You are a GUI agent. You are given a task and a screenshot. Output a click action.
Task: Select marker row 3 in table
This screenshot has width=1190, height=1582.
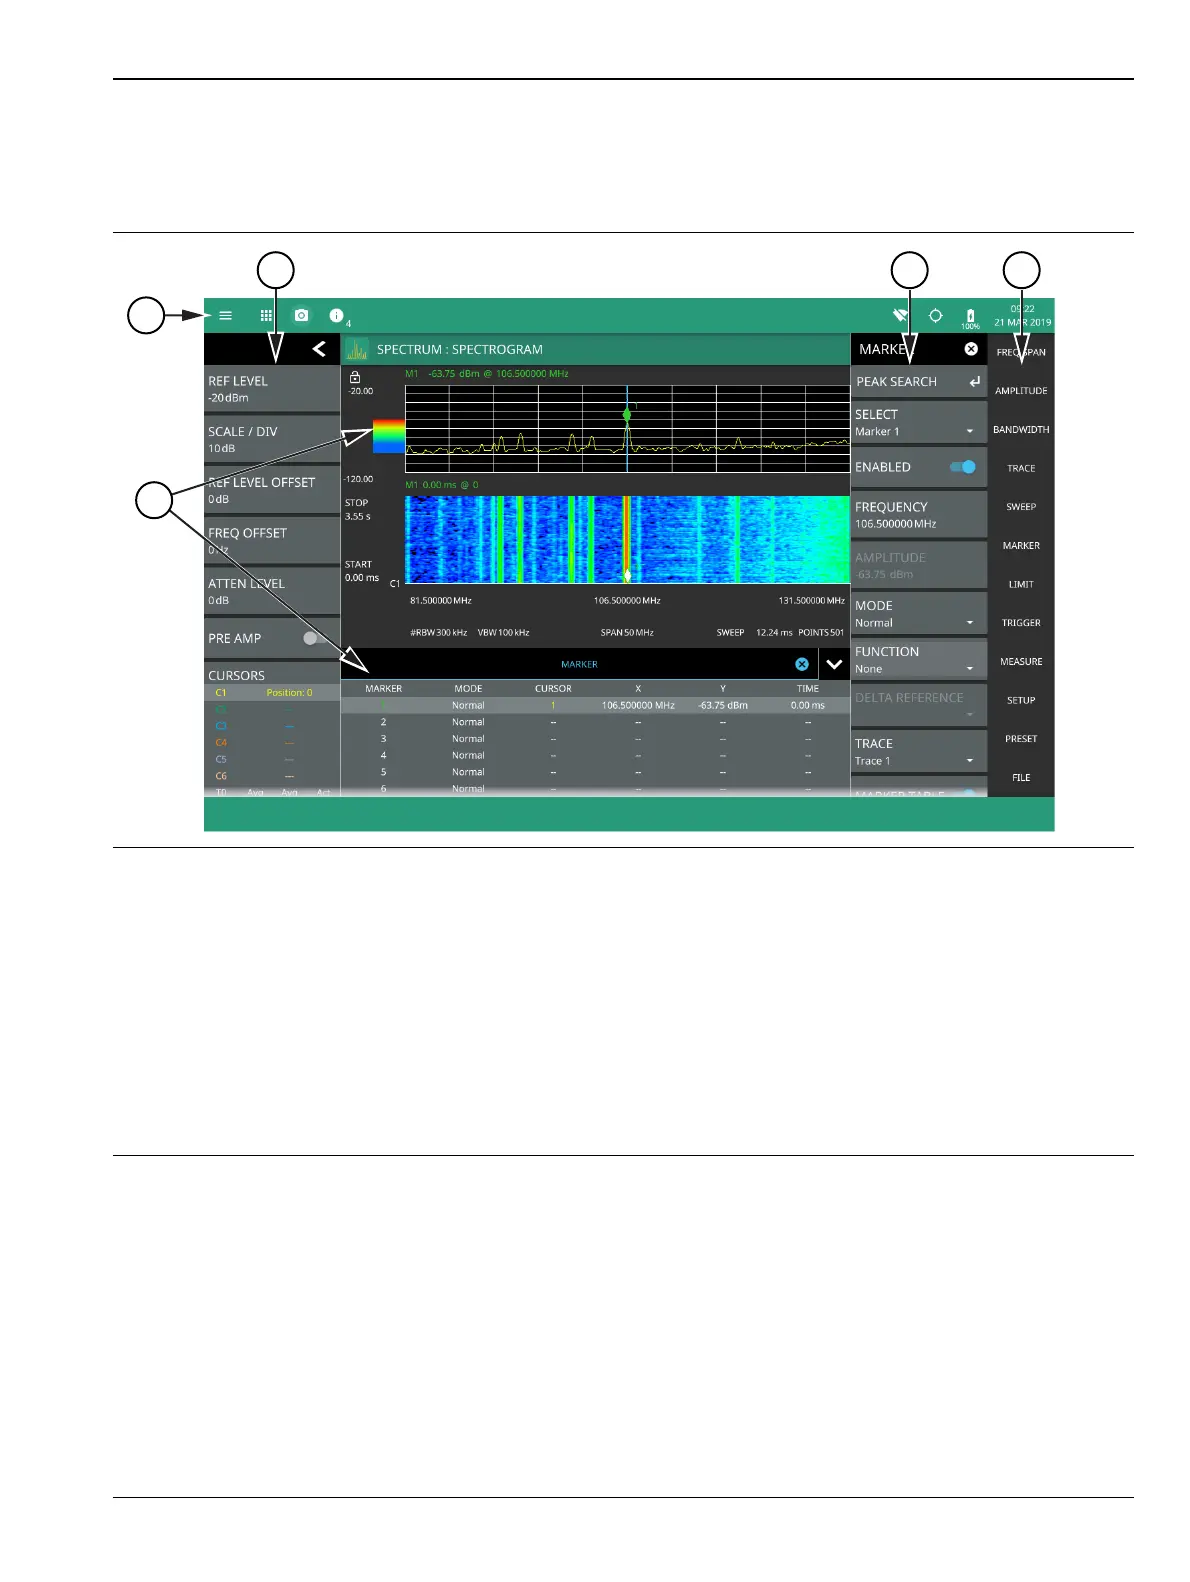click(595, 739)
